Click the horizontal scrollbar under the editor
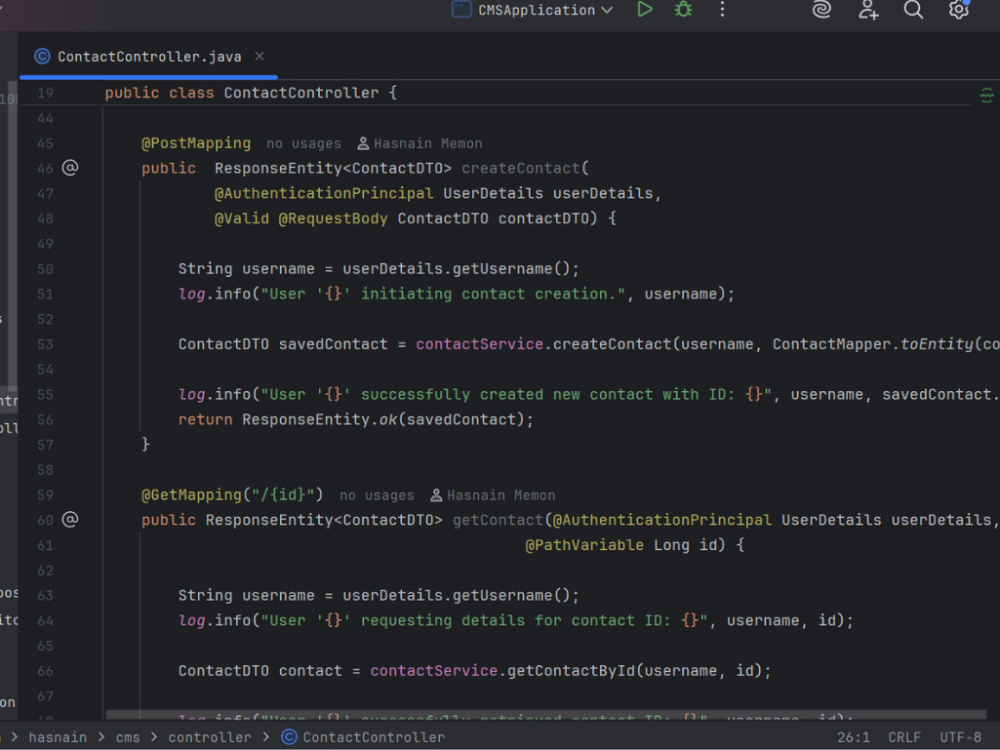 tap(545, 716)
